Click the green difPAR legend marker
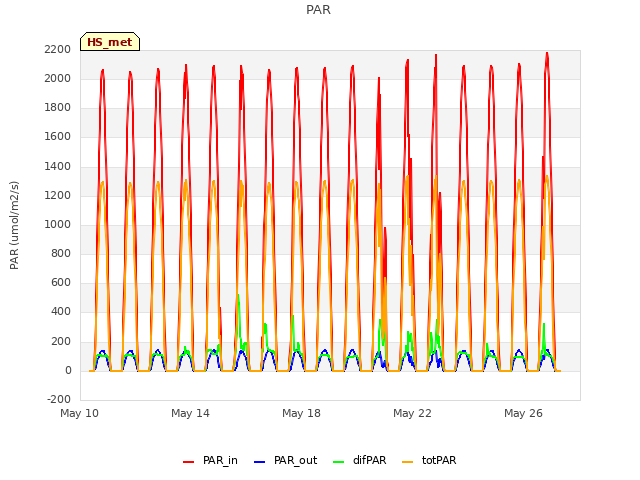640x480 pixels. [339, 462]
